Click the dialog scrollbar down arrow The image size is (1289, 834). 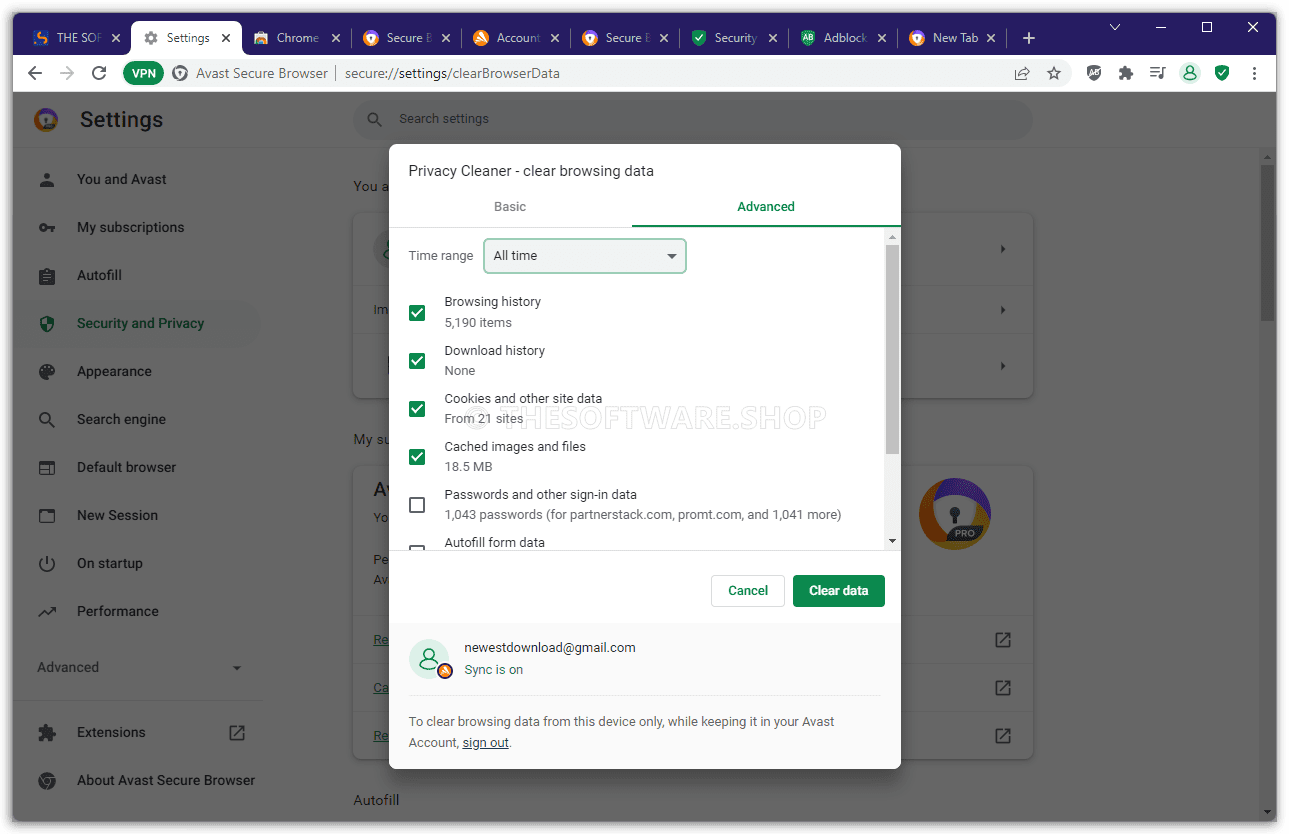point(893,541)
